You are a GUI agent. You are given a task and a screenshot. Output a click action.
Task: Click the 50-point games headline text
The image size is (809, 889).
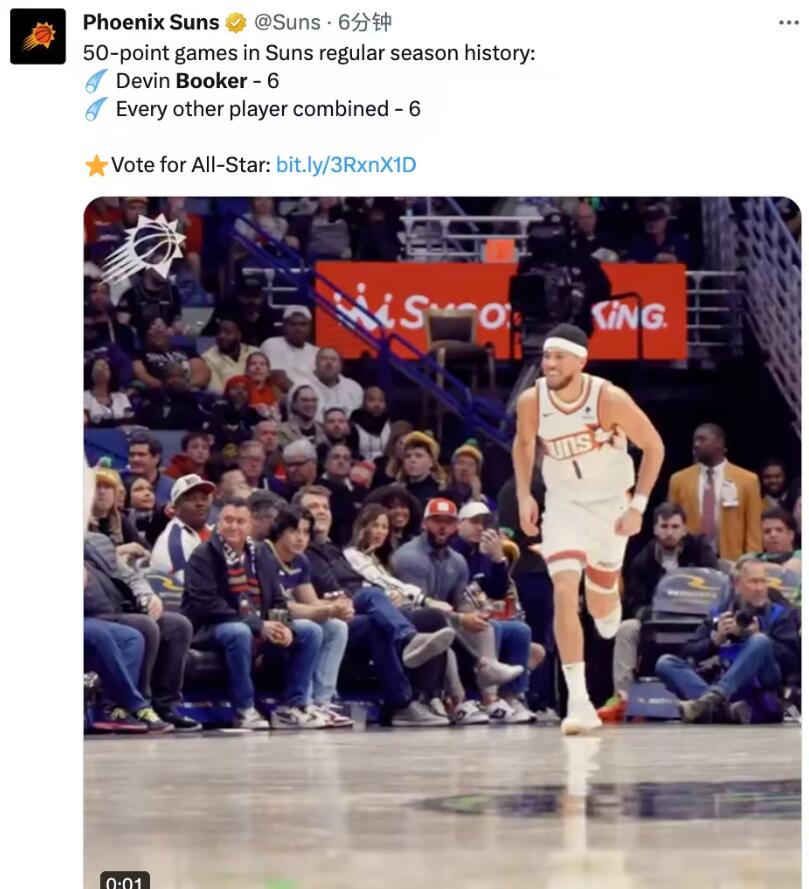click(309, 53)
